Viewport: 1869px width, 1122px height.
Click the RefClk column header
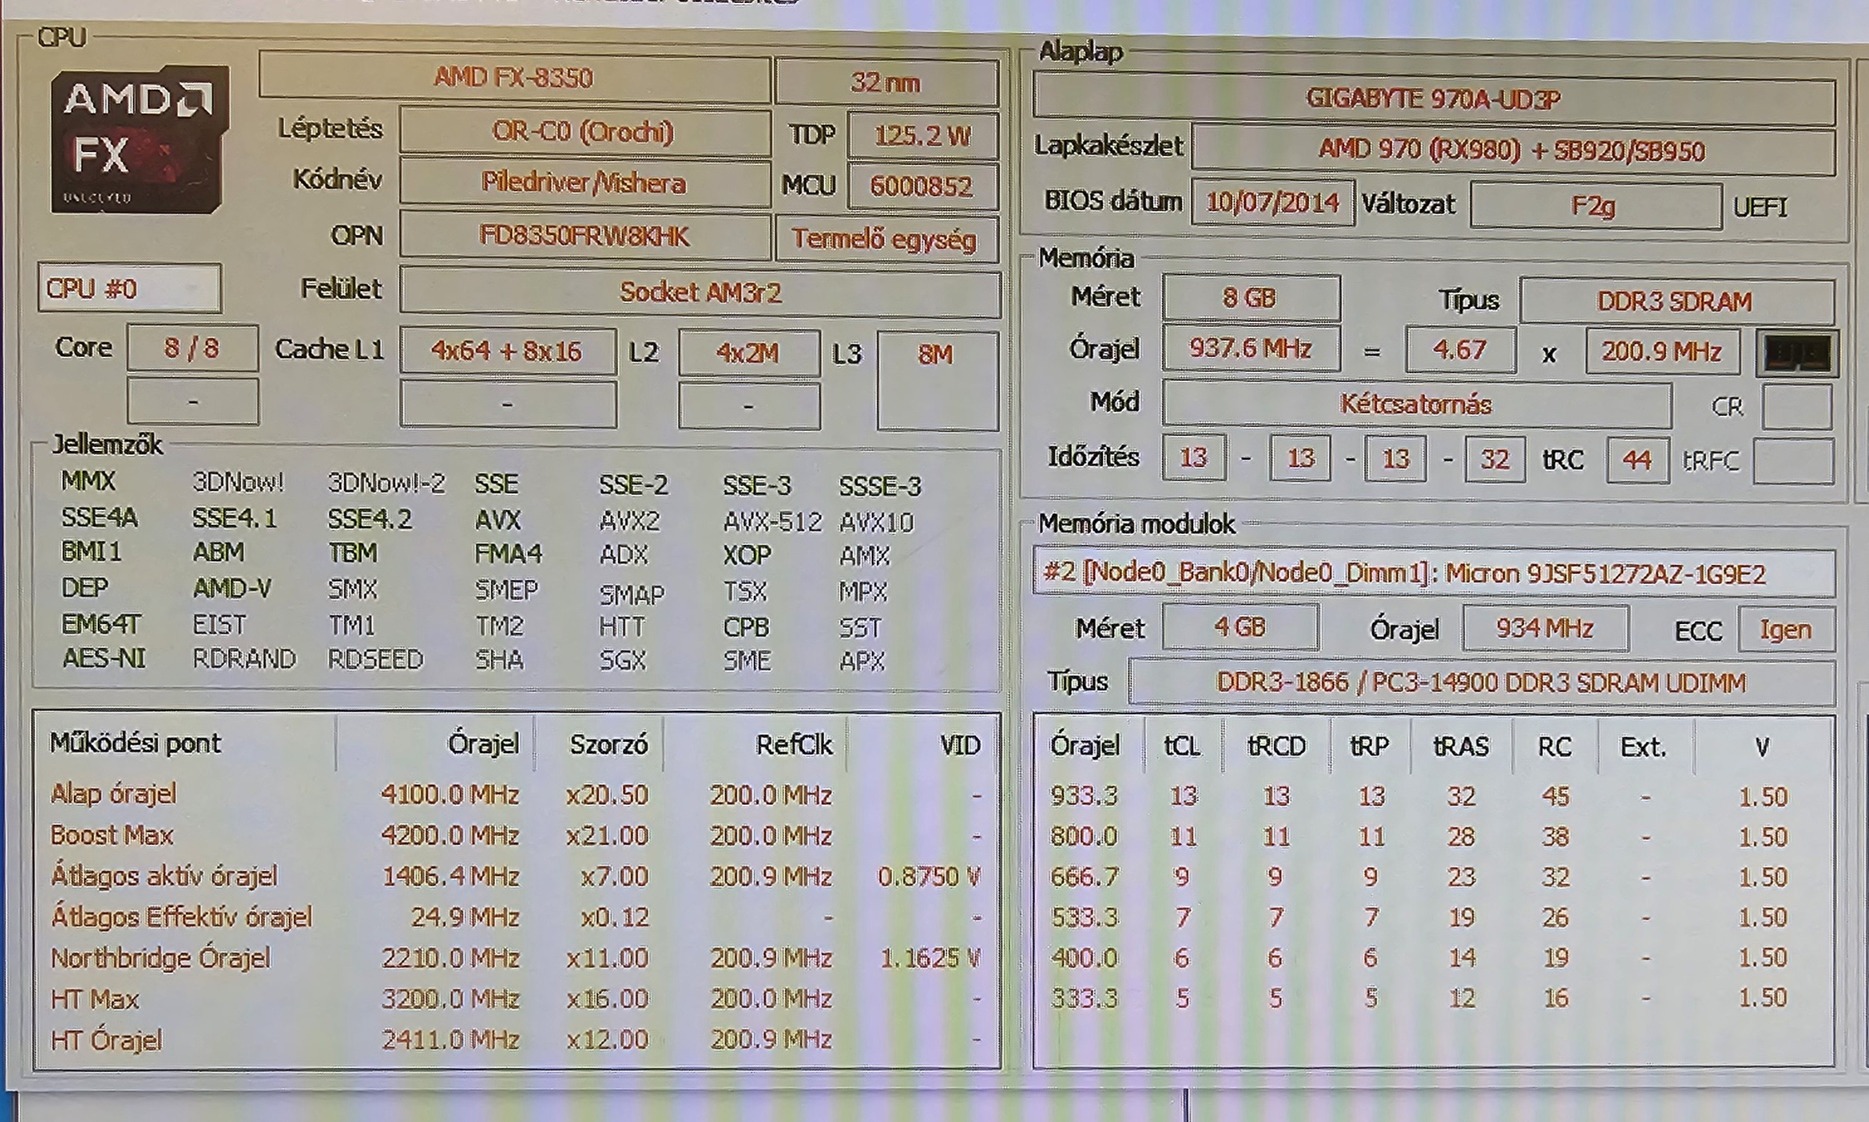[794, 745]
